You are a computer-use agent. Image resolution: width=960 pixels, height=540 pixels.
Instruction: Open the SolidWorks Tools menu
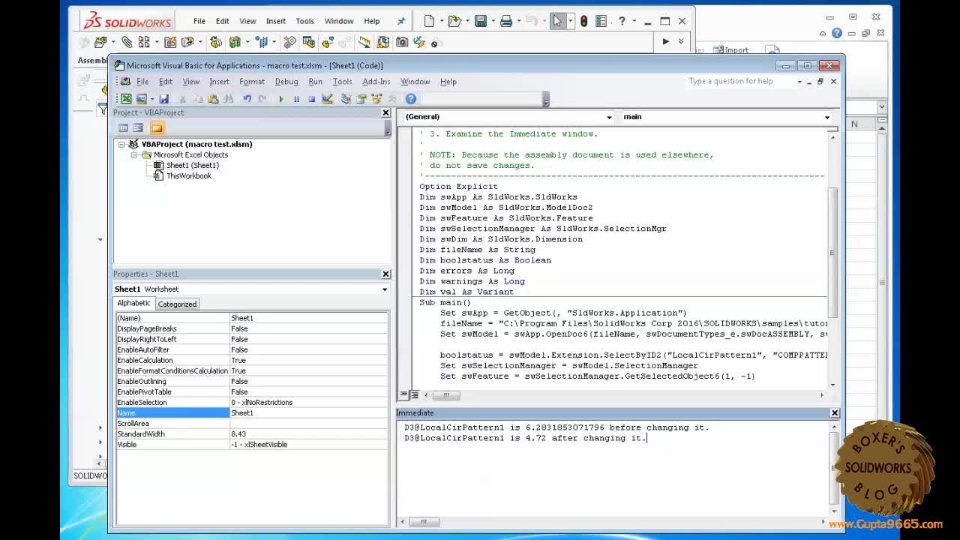point(304,21)
